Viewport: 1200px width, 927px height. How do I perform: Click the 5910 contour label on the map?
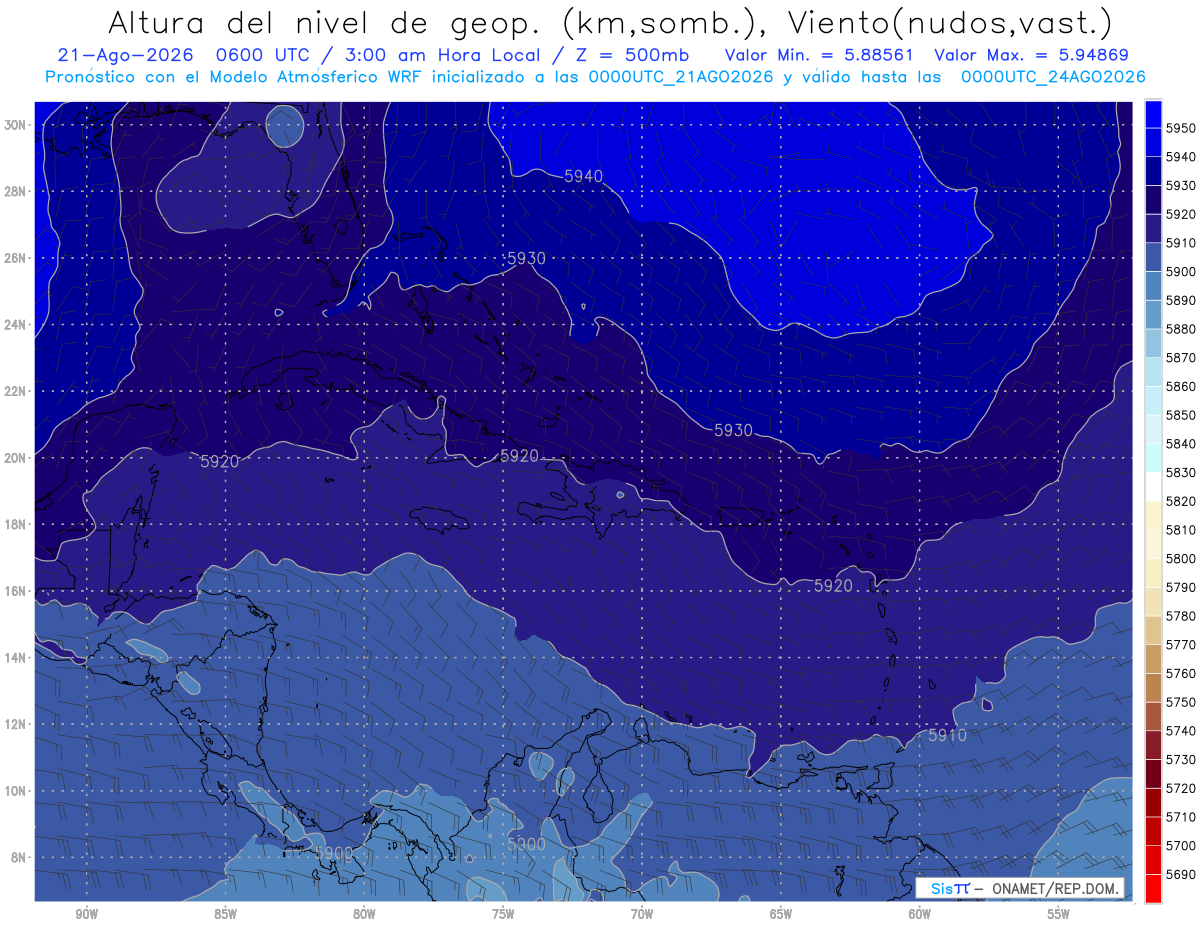click(x=947, y=735)
